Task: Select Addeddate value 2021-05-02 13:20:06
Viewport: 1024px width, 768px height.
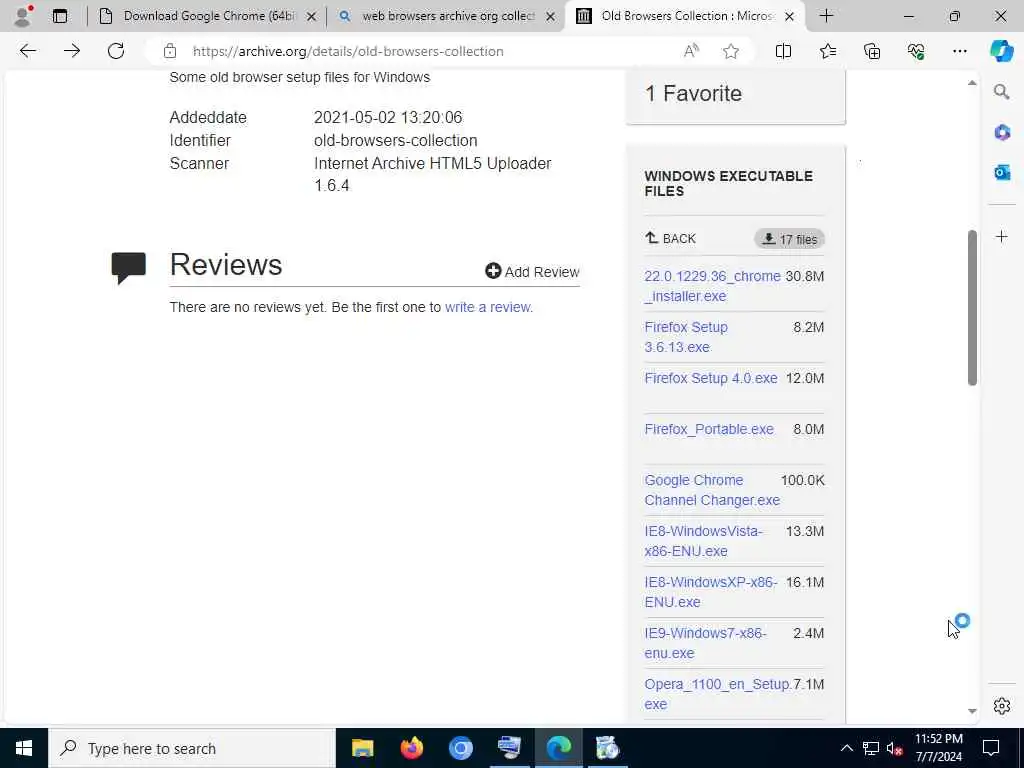Action: pyautogui.click(x=388, y=118)
